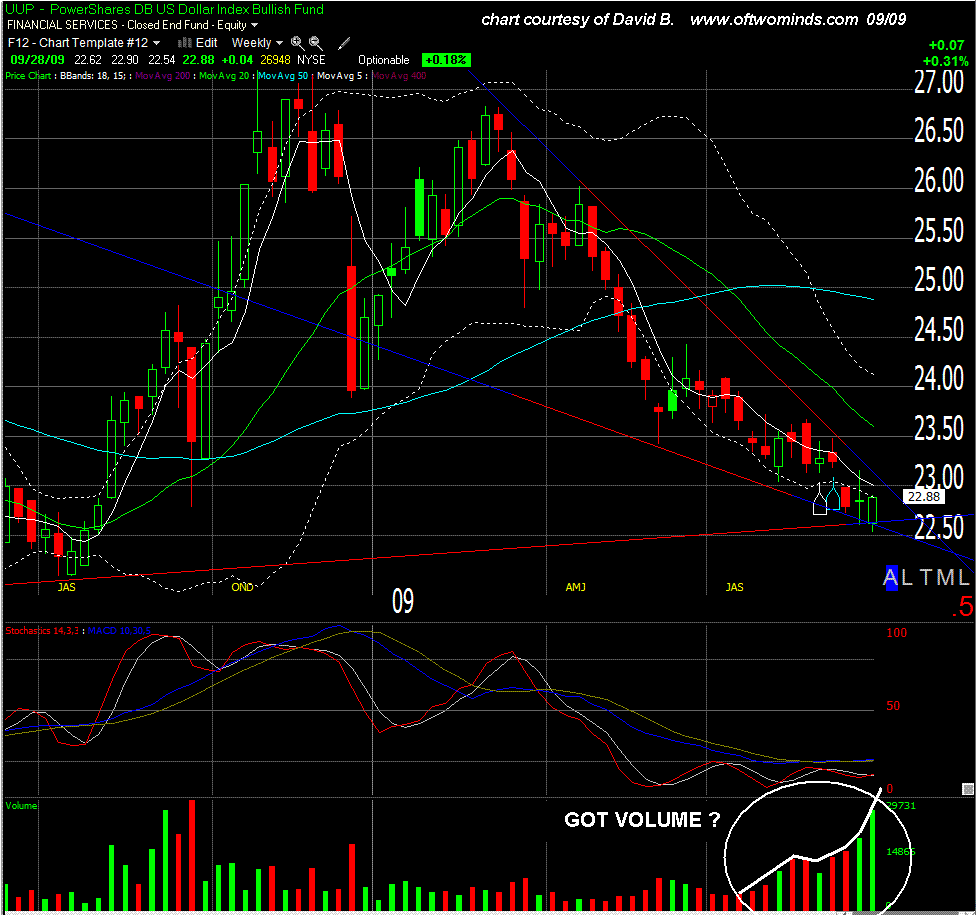Click the red 100 stochastics scale label
Screen dimensions: 976x915
coord(896,633)
